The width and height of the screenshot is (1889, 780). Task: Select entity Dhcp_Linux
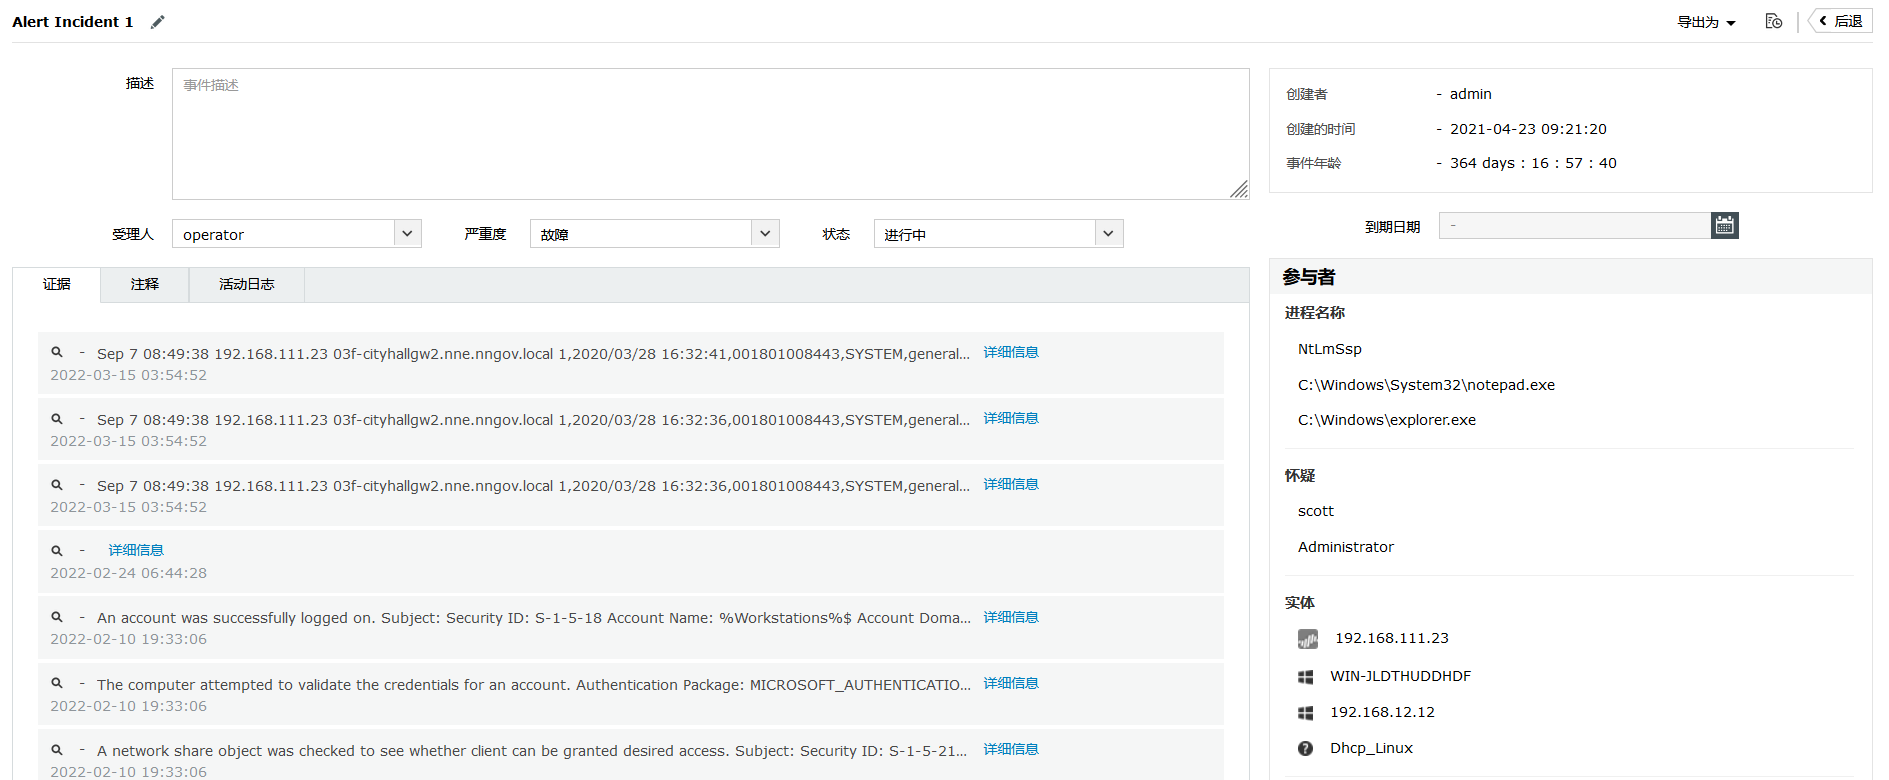click(1371, 748)
